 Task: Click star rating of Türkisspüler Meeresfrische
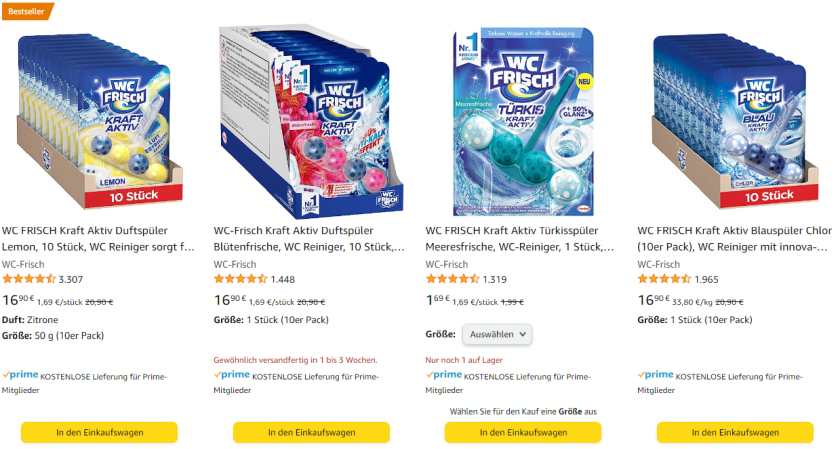453,279
